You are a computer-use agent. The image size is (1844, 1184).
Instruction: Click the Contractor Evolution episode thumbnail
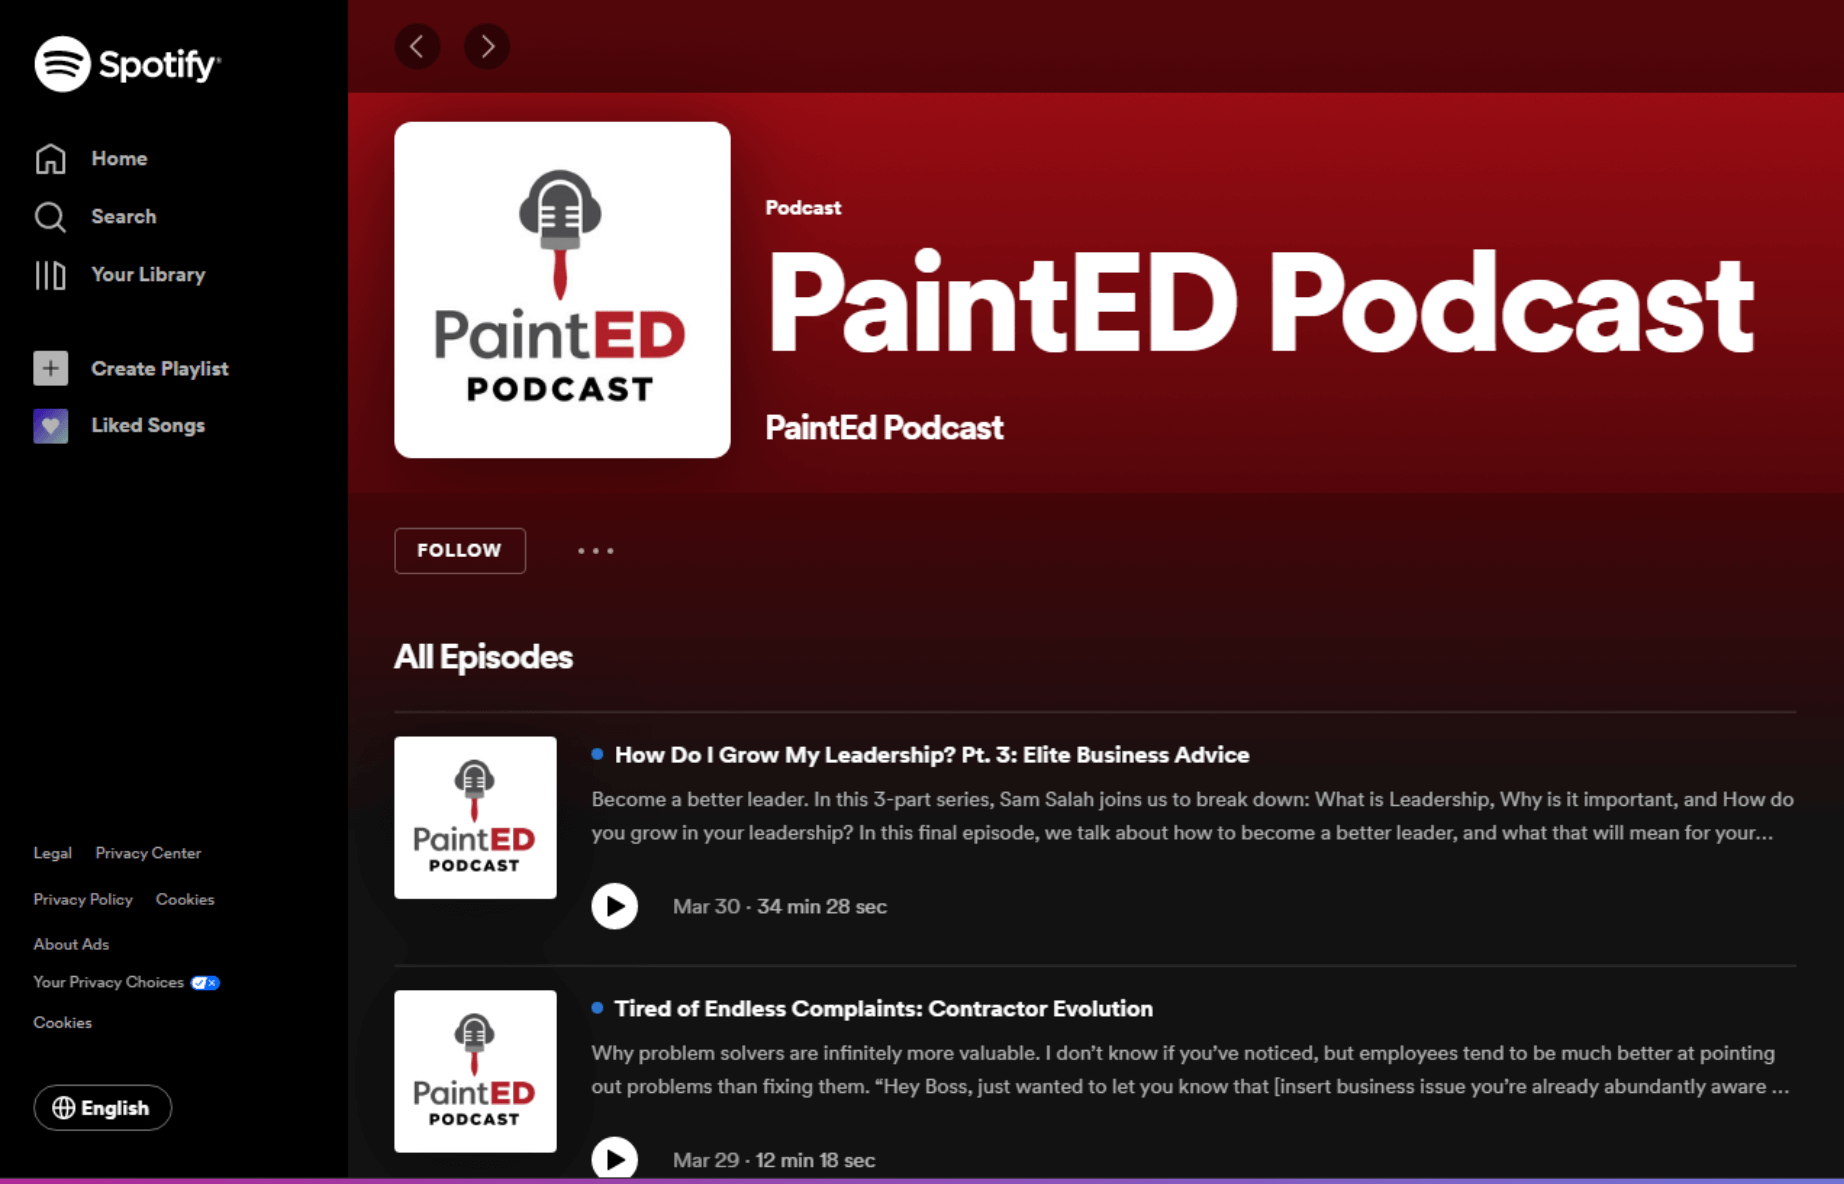point(475,1071)
